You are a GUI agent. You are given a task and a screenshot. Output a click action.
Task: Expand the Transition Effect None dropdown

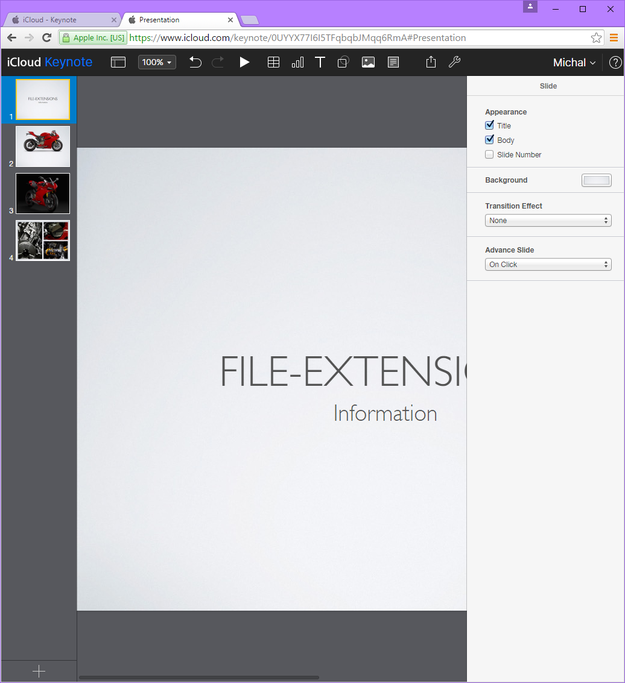click(548, 220)
